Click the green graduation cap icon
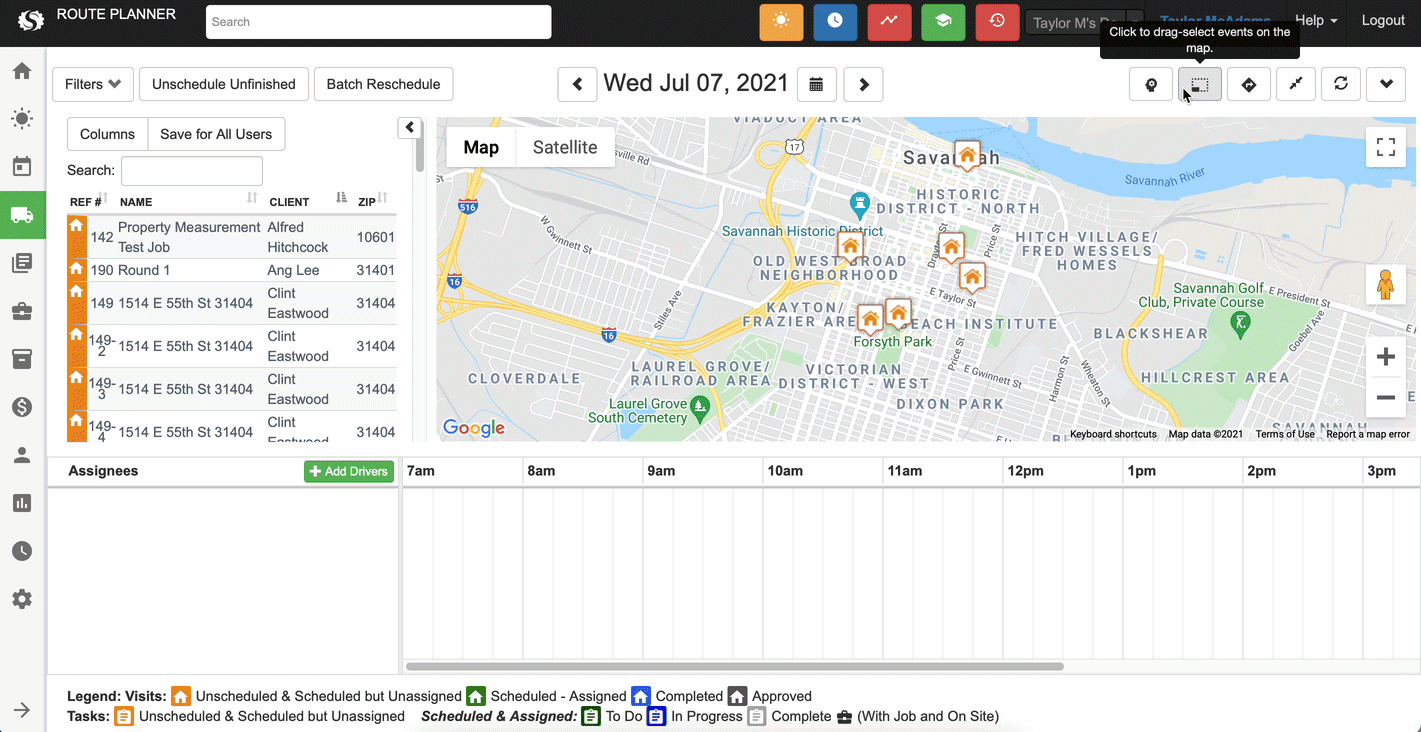The width and height of the screenshot is (1421, 732). (943, 22)
